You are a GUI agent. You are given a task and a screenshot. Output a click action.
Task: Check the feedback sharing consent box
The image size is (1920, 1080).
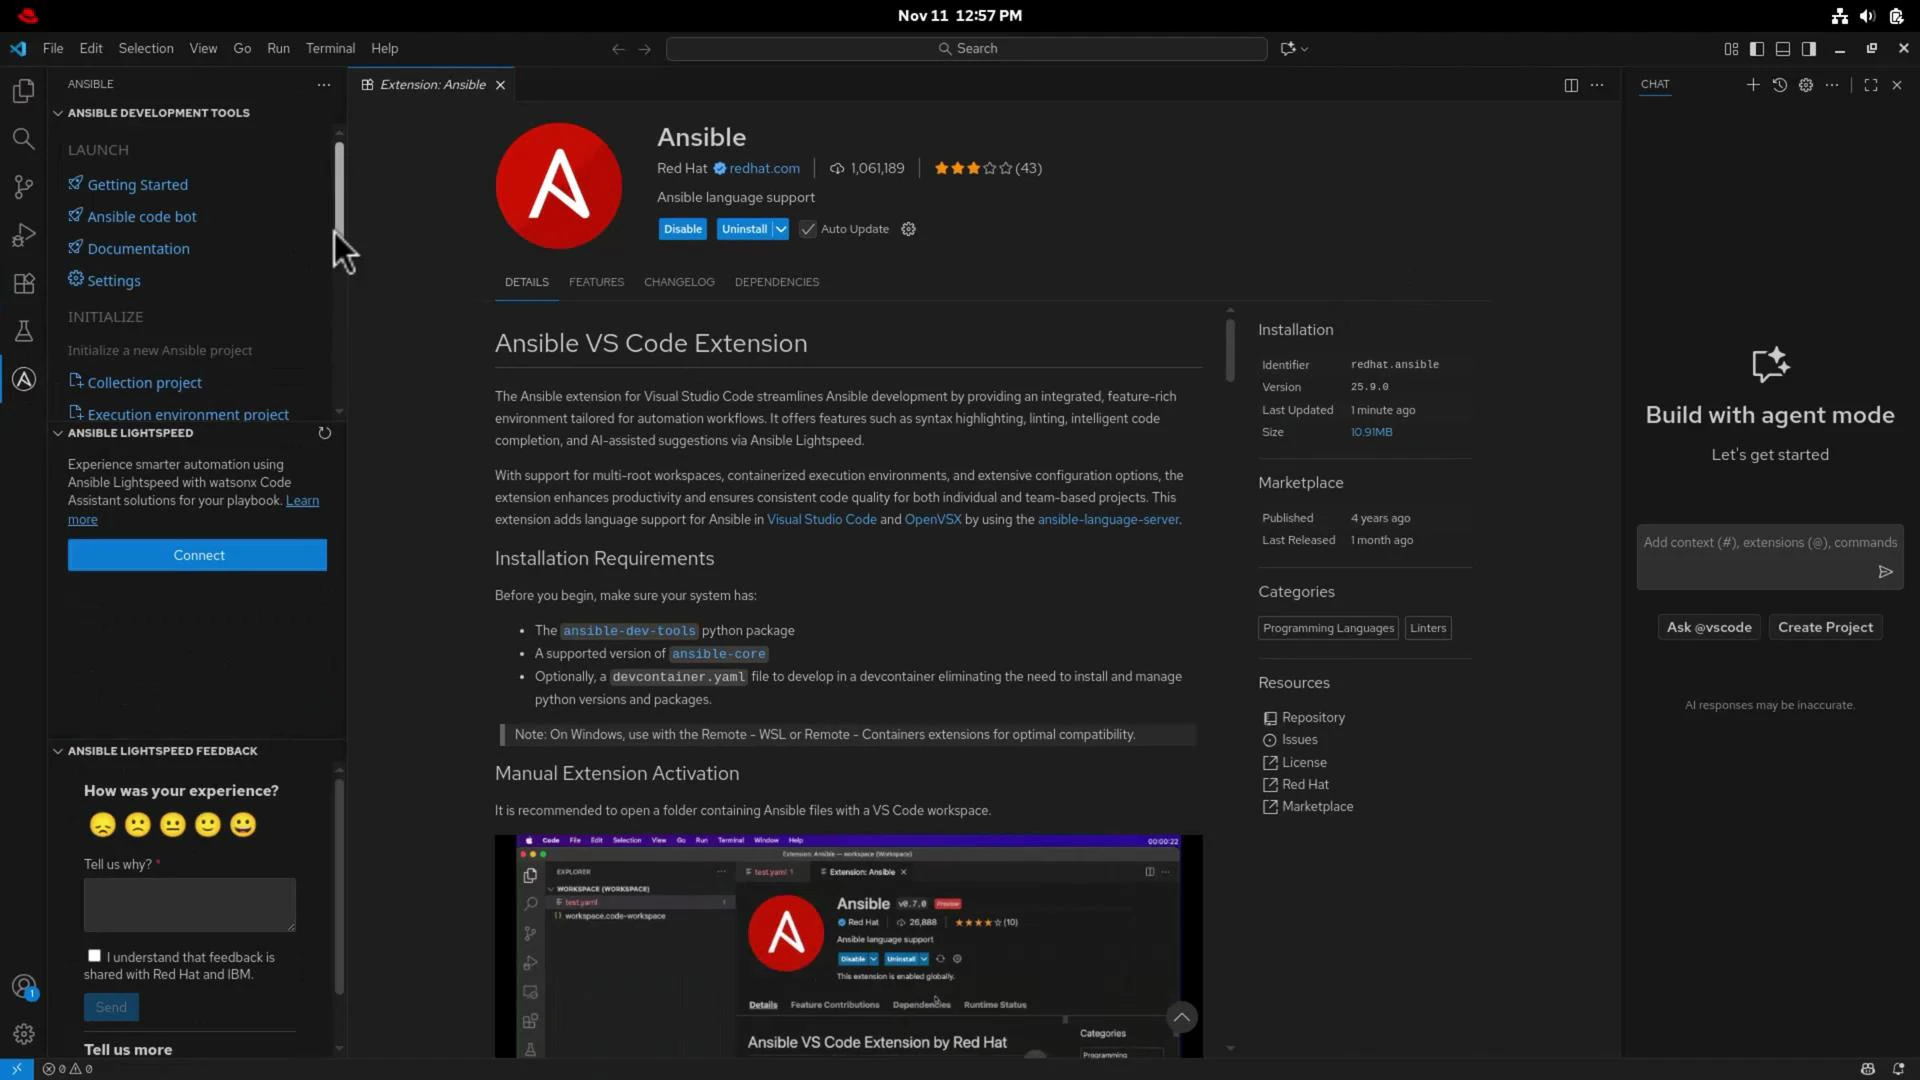94,955
